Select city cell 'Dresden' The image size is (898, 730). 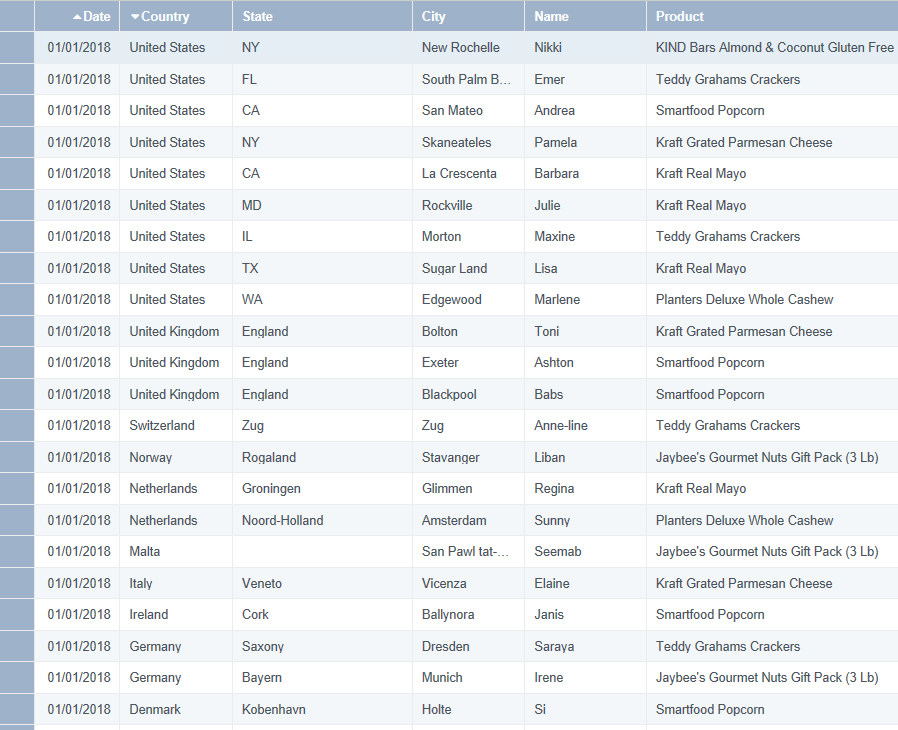(468, 646)
